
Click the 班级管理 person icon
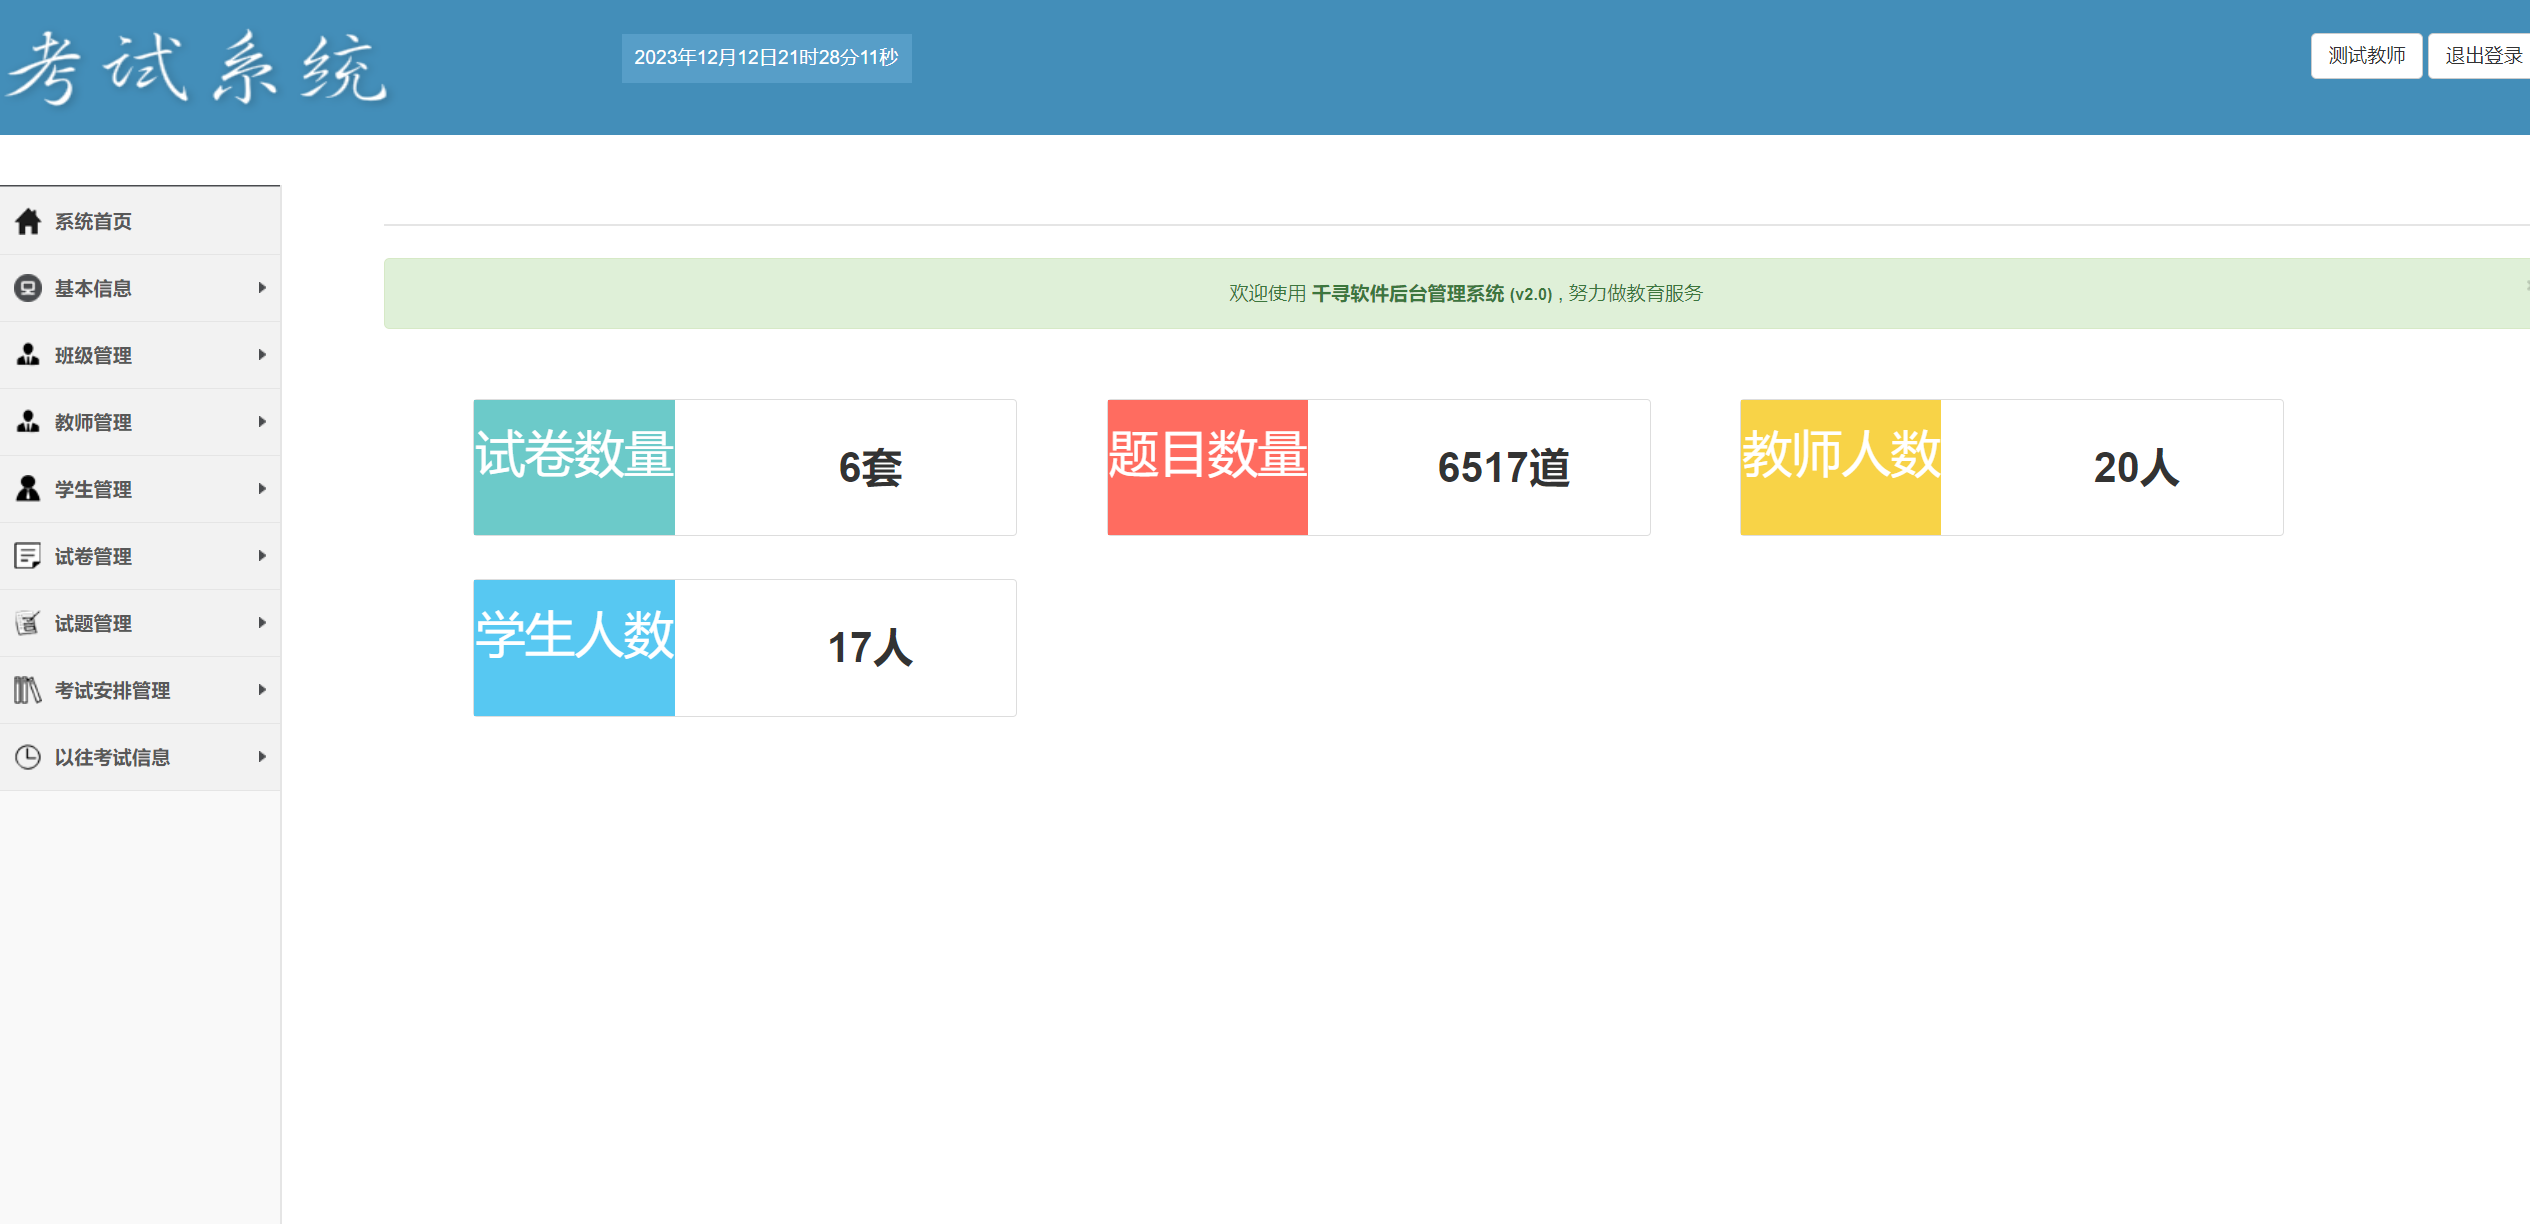(x=27, y=355)
